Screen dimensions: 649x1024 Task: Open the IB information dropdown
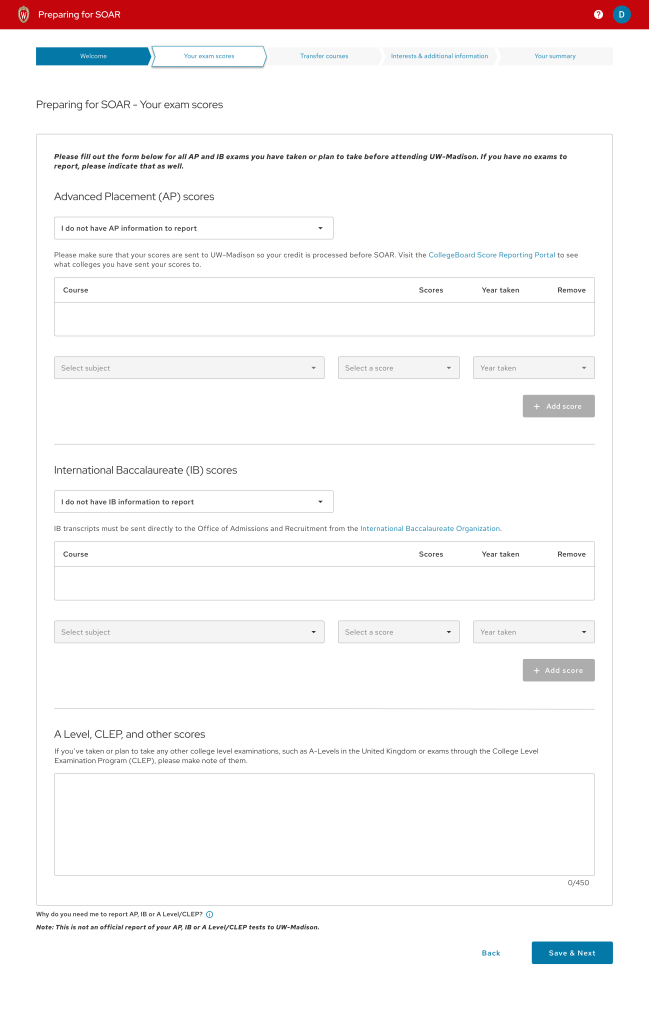coord(194,501)
